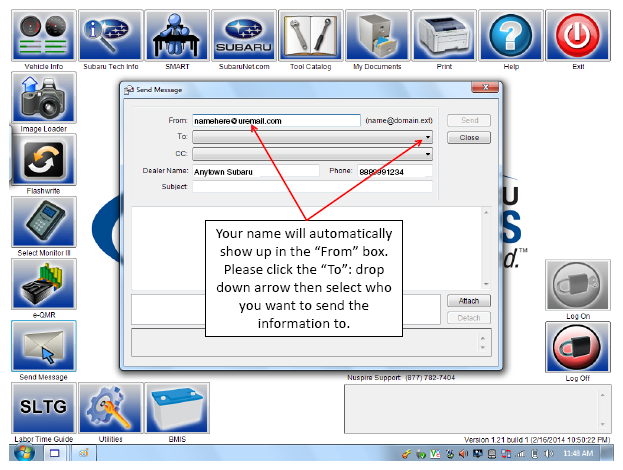This screenshot has width=623, height=470.
Task: Launch Select Monitor III
Action: click(x=44, y=222)
